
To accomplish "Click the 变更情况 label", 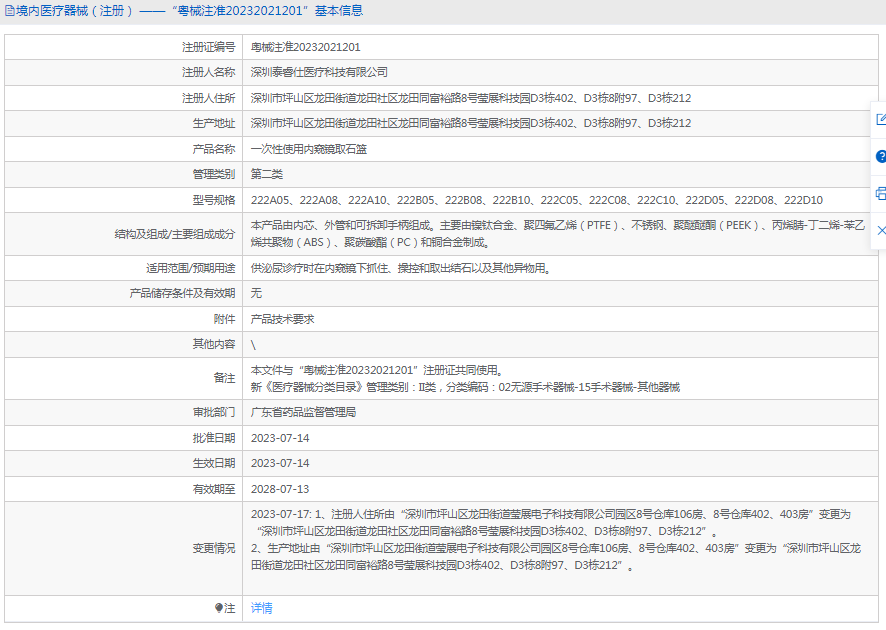I will click(214, 548).
